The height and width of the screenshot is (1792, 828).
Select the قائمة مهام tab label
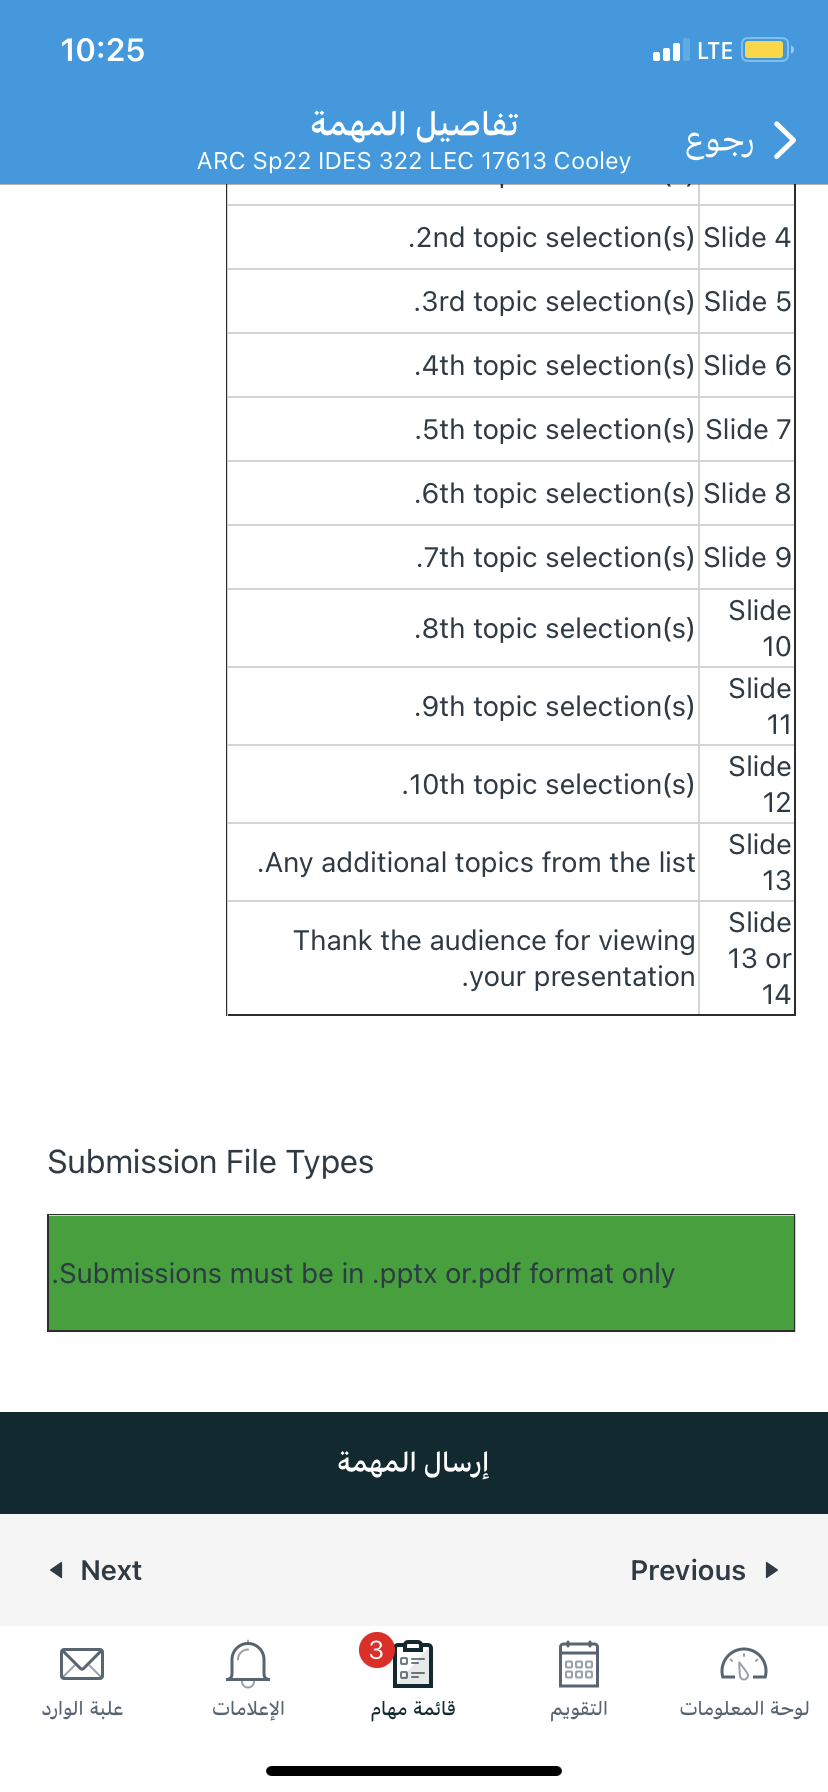click(413, 1708)
